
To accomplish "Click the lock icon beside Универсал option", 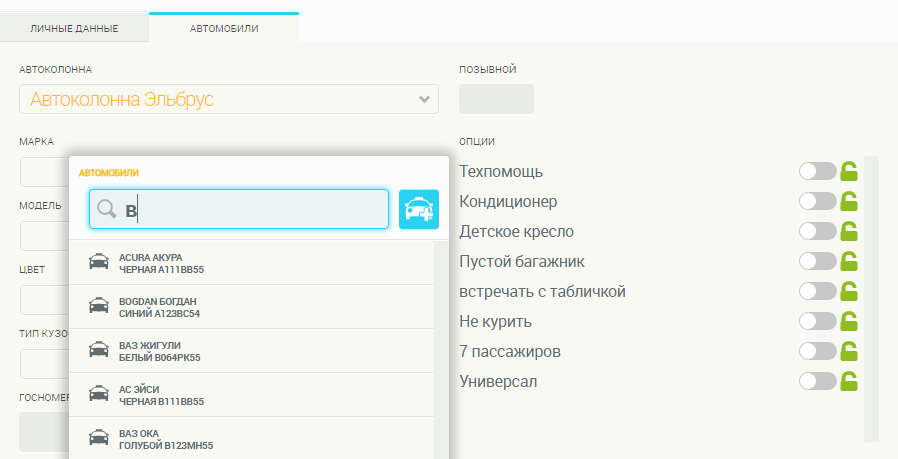I will 849,381.
